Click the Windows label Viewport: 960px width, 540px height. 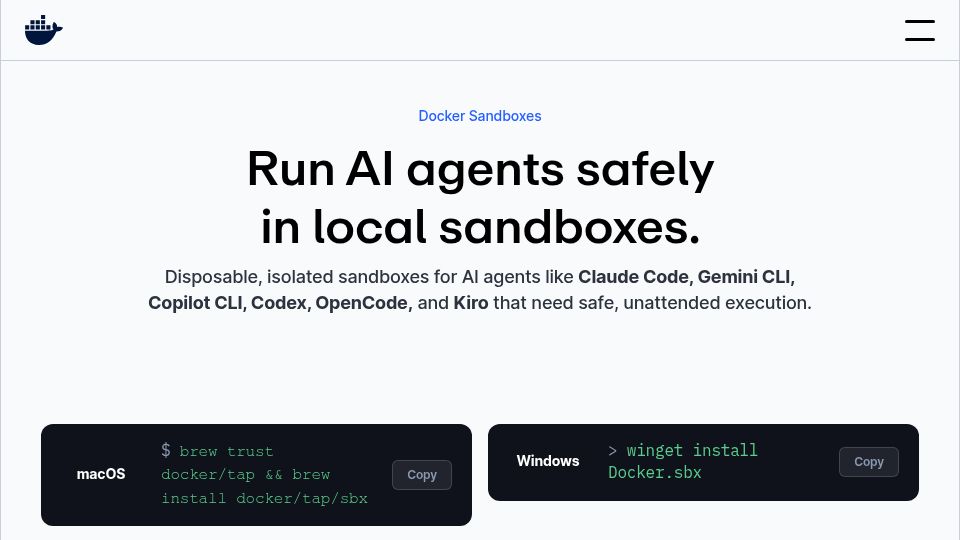pos(547,461)
